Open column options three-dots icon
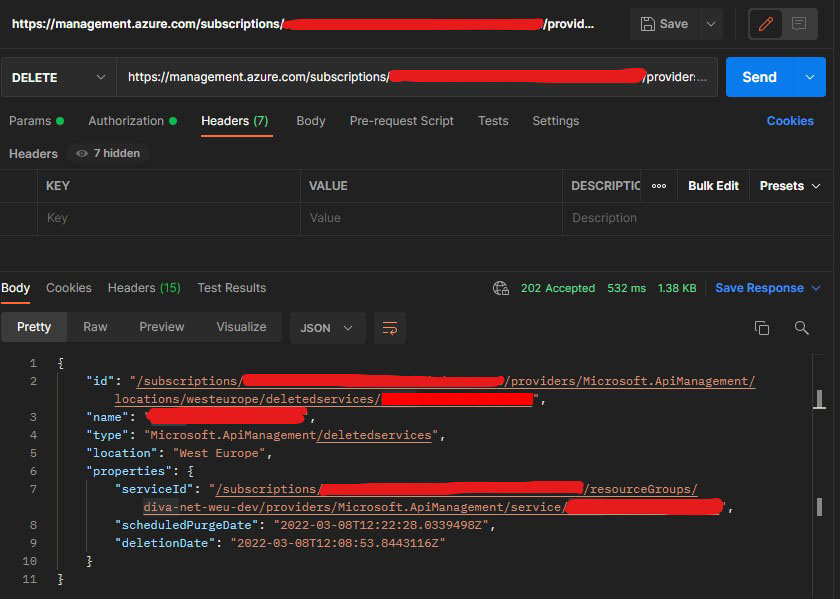Screen dimensions: 840x599 tap(659, 186)
